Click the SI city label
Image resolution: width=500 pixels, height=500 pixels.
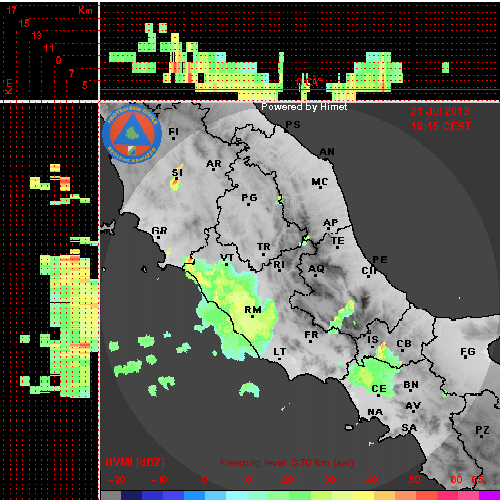click(177, 173)
